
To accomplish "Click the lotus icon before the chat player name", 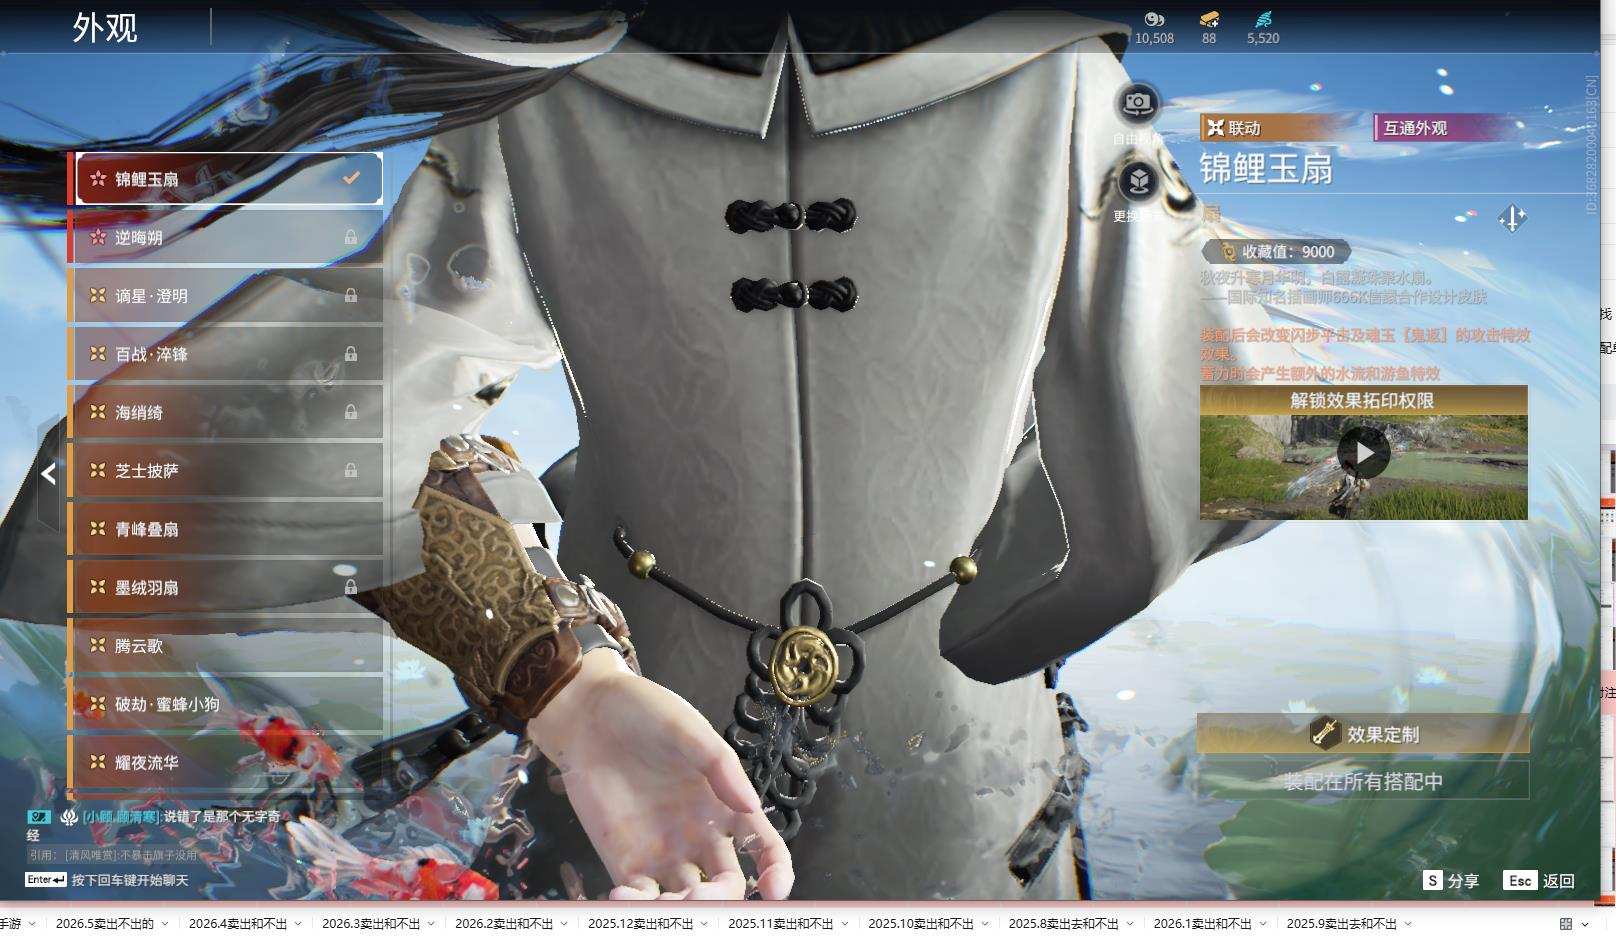I will [69, 817].
